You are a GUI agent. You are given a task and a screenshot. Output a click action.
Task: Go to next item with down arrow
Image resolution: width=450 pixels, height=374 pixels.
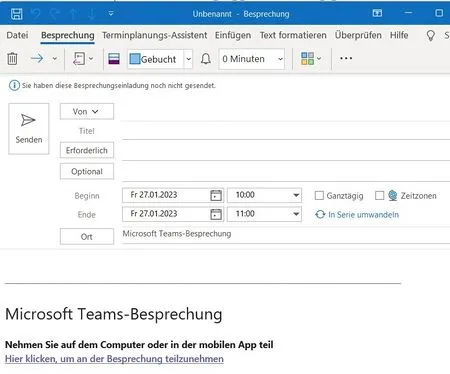point(92,14)
